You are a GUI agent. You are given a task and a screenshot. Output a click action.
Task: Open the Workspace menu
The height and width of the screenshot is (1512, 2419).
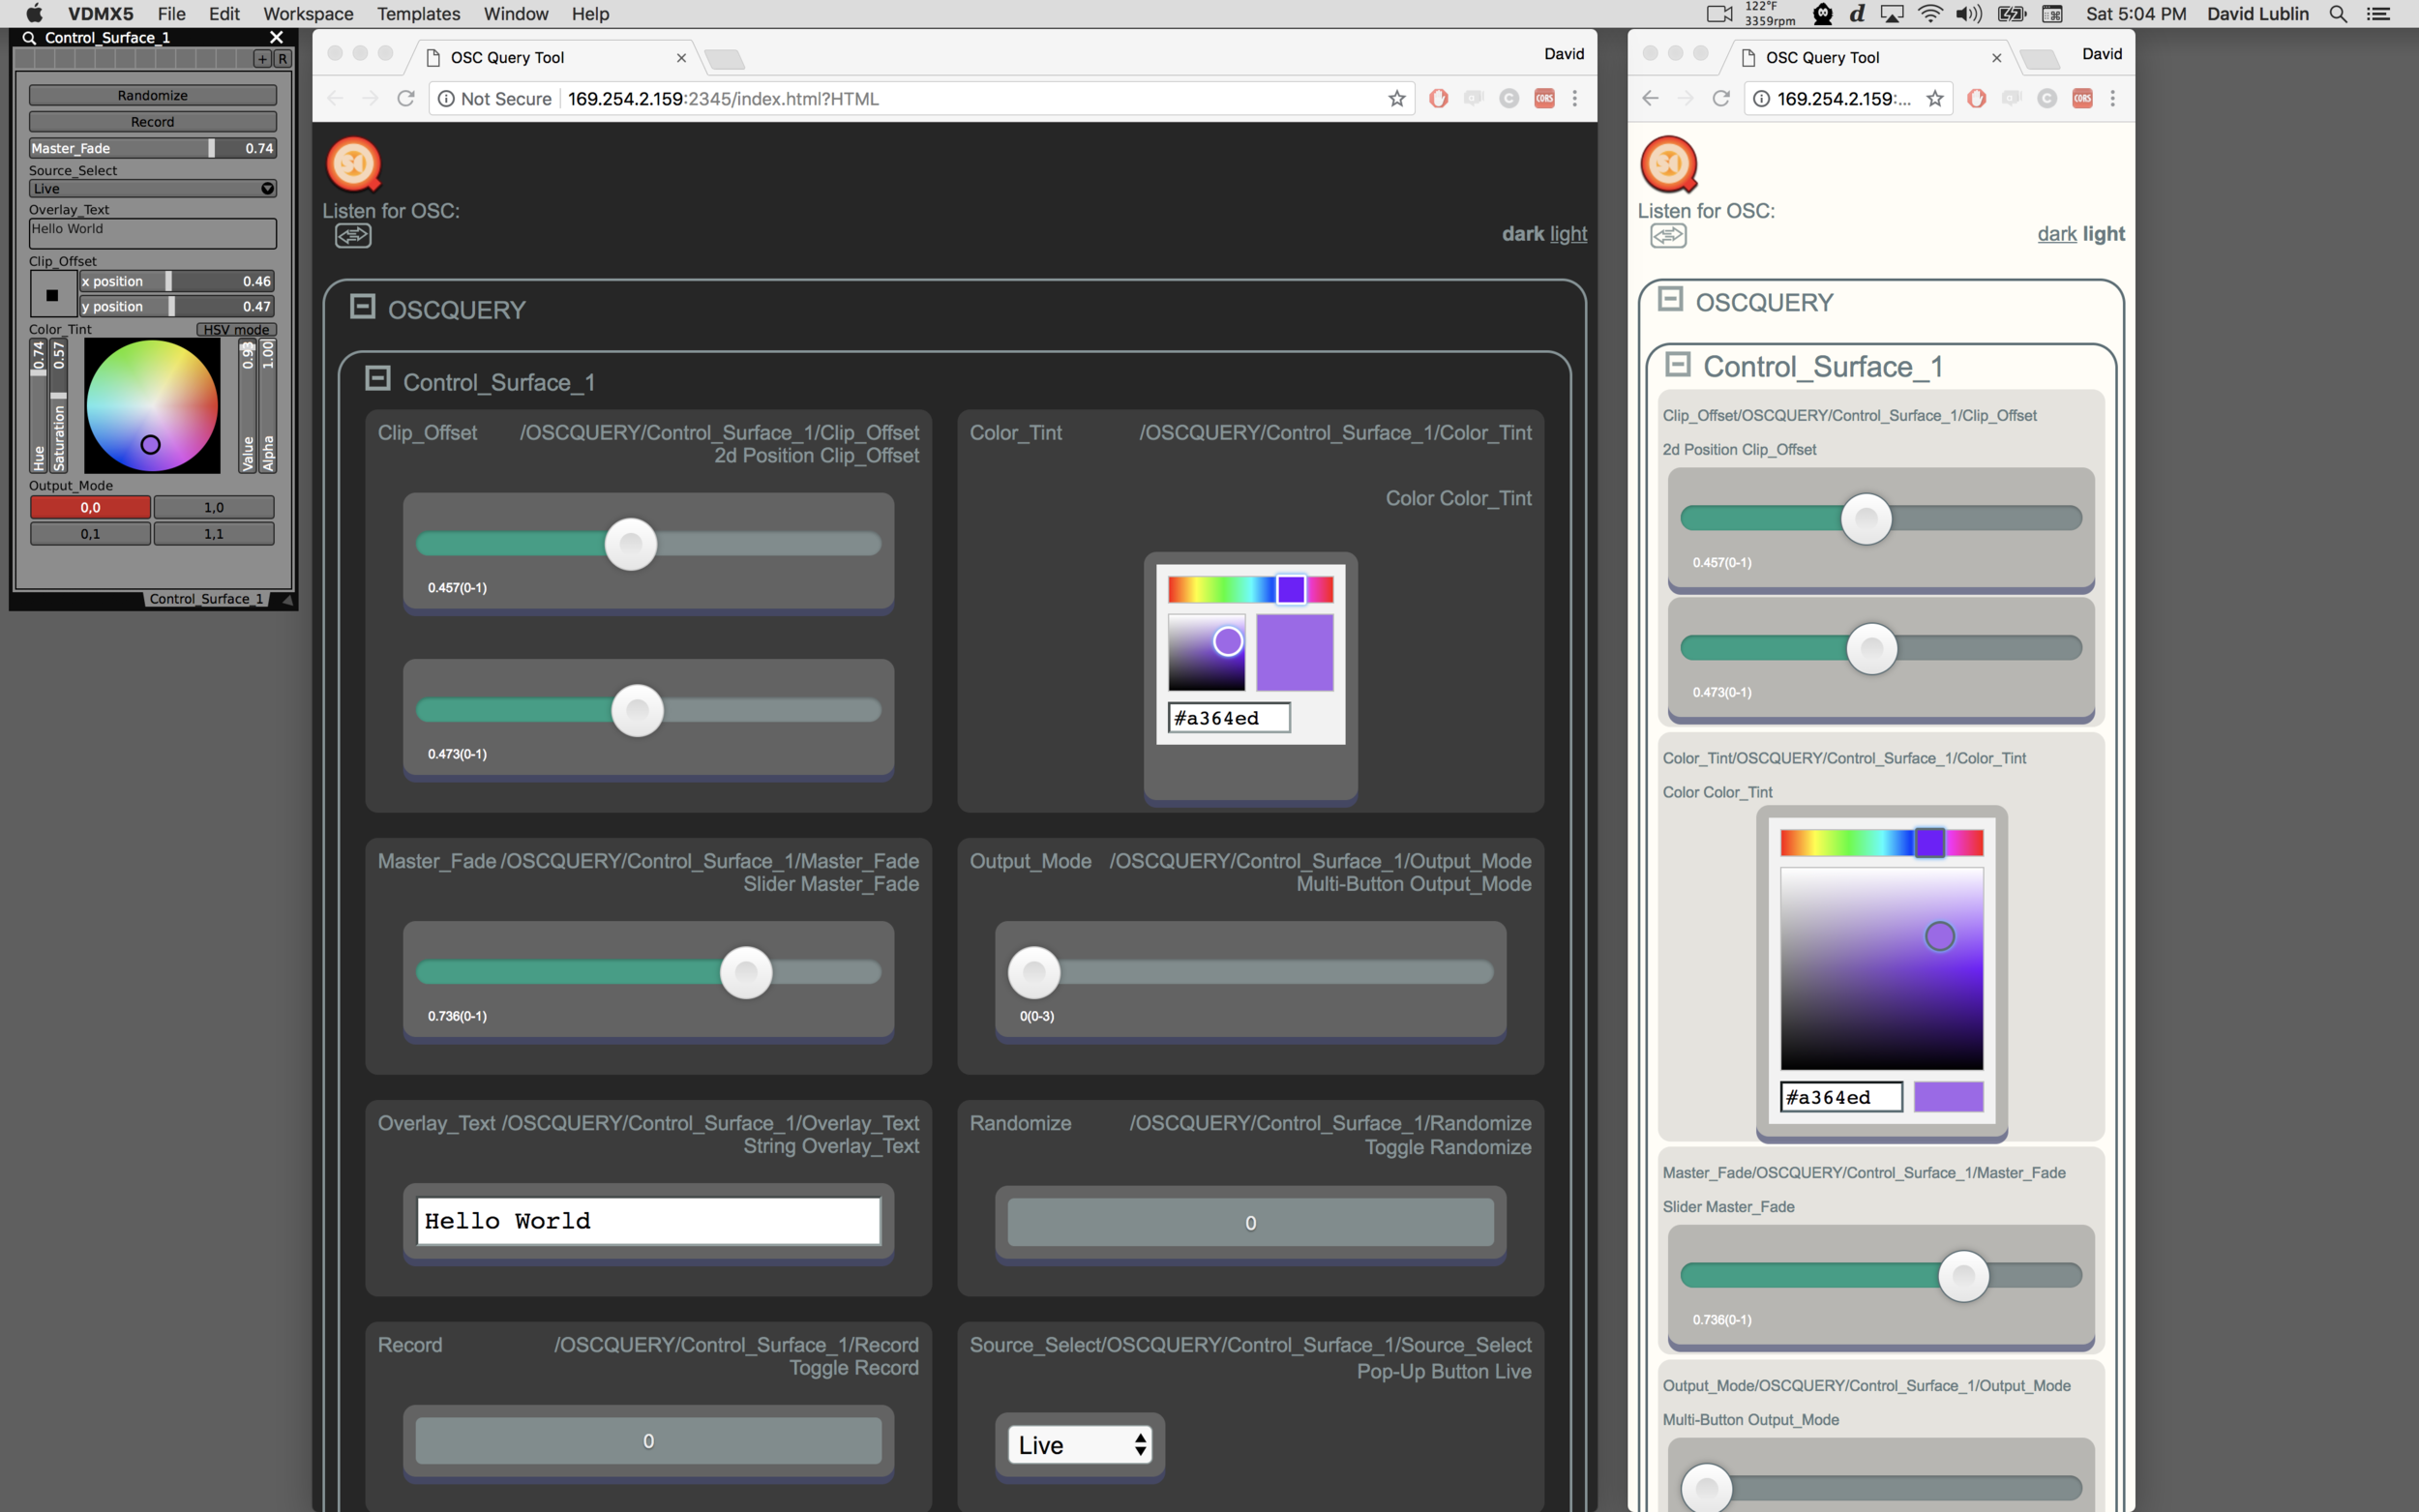tap(308, 14)
